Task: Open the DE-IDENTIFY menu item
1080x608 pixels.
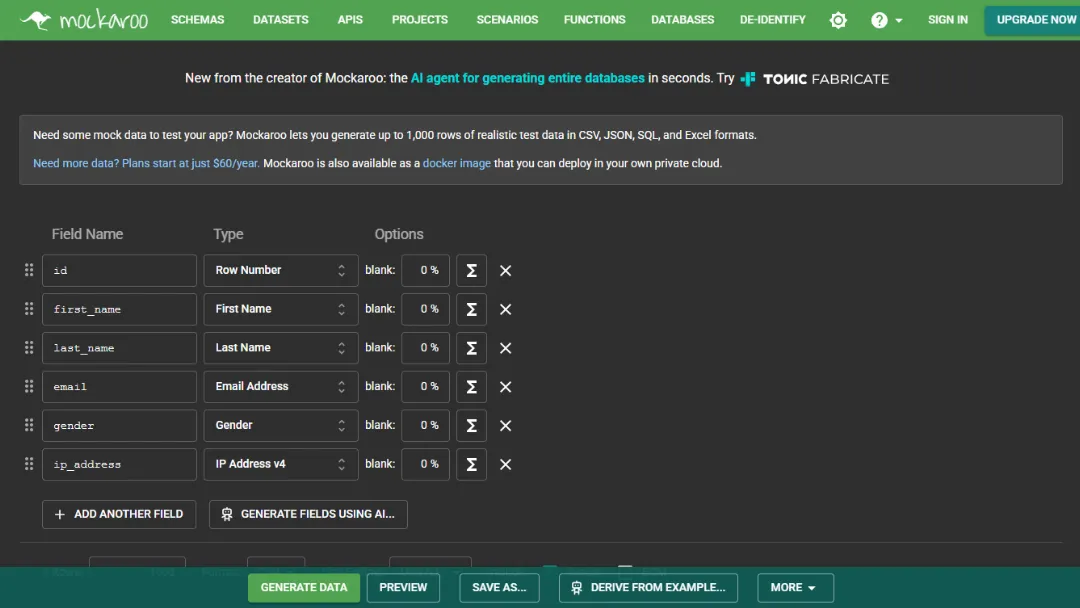Action: tap(772, 20)
